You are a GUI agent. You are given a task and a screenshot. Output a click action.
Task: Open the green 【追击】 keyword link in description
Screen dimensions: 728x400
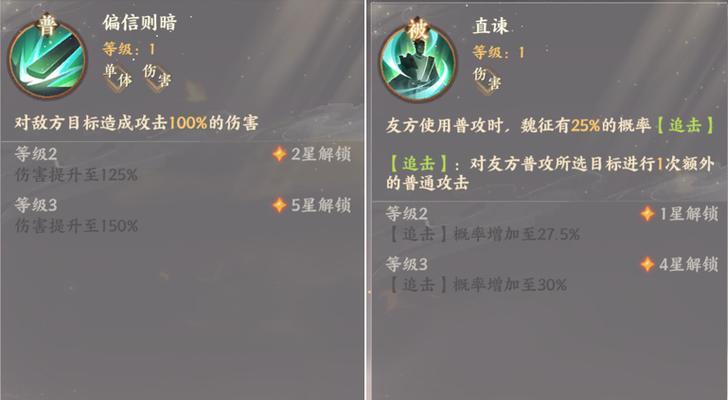(685, 126)
